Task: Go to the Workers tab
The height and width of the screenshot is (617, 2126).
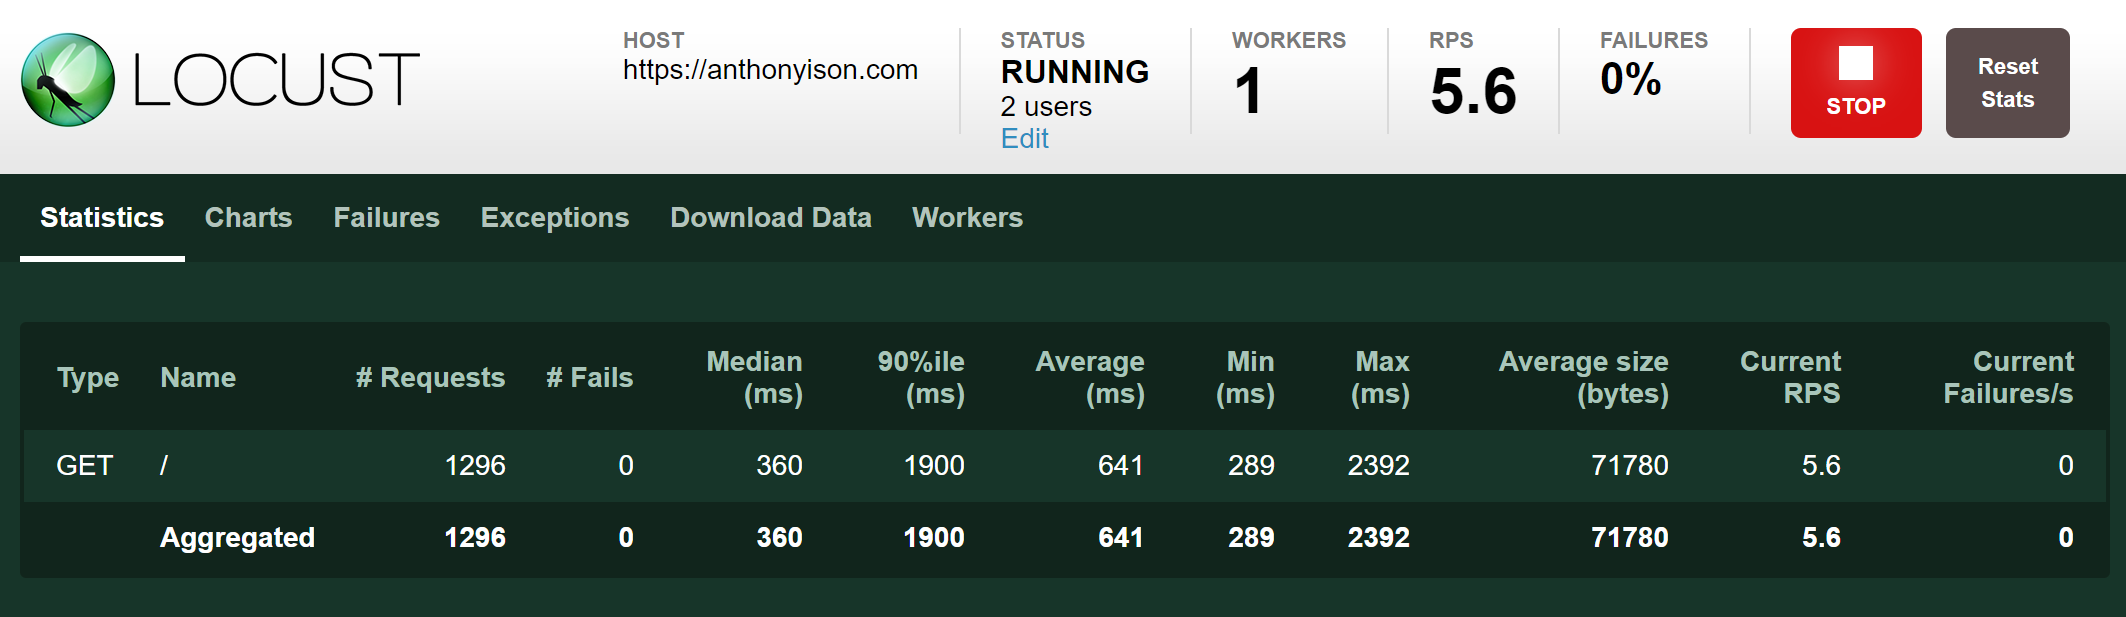Action: (x=967, y=218)
